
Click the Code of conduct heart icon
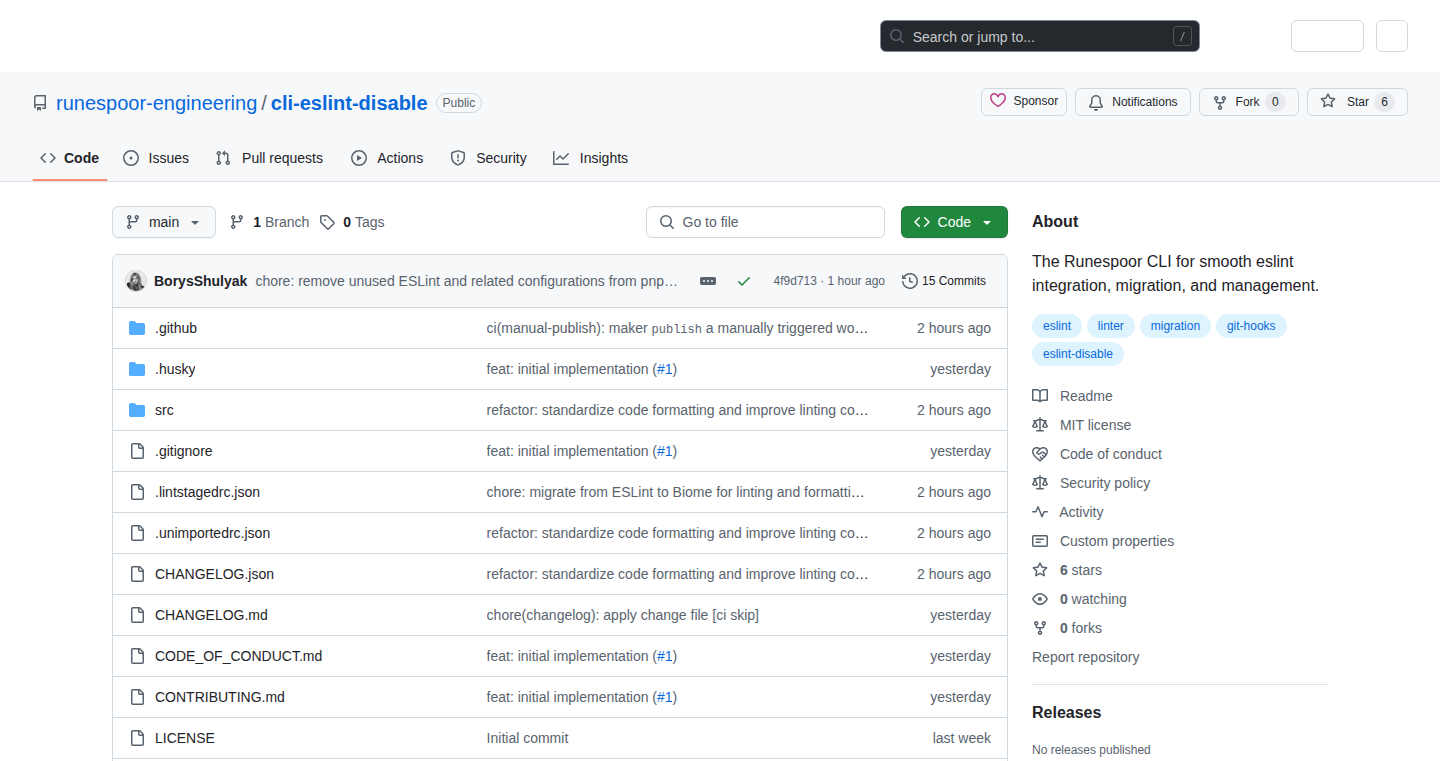pyautogui.click(x=1040, y=454)
